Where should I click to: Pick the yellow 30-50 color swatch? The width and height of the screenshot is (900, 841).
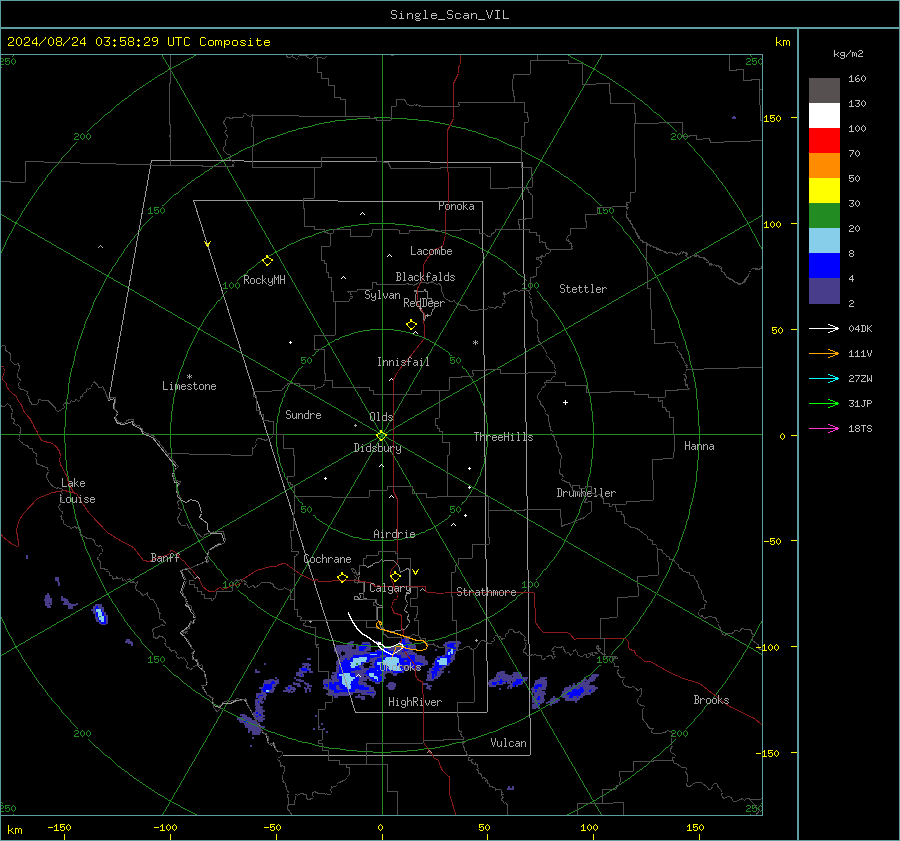(x=824, y=191)
